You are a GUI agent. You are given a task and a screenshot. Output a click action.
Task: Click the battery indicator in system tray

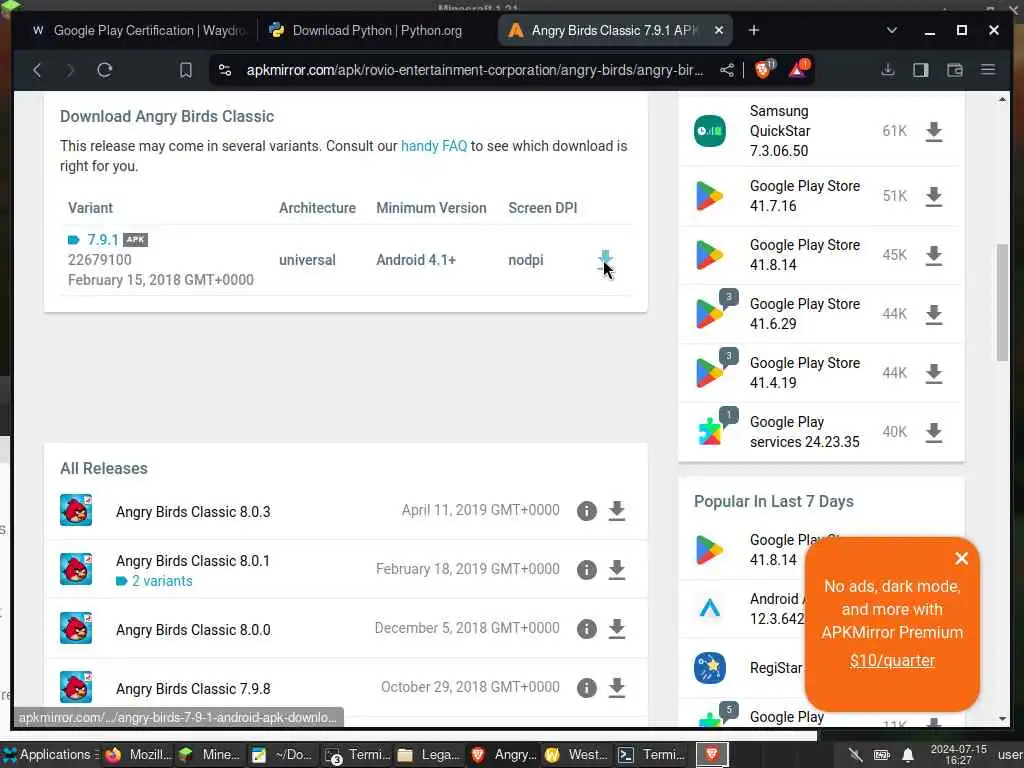point(882,756)
